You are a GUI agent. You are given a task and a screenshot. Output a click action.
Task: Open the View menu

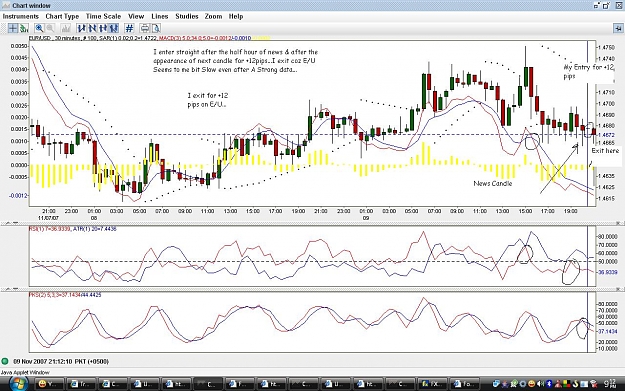pos(136,16)
